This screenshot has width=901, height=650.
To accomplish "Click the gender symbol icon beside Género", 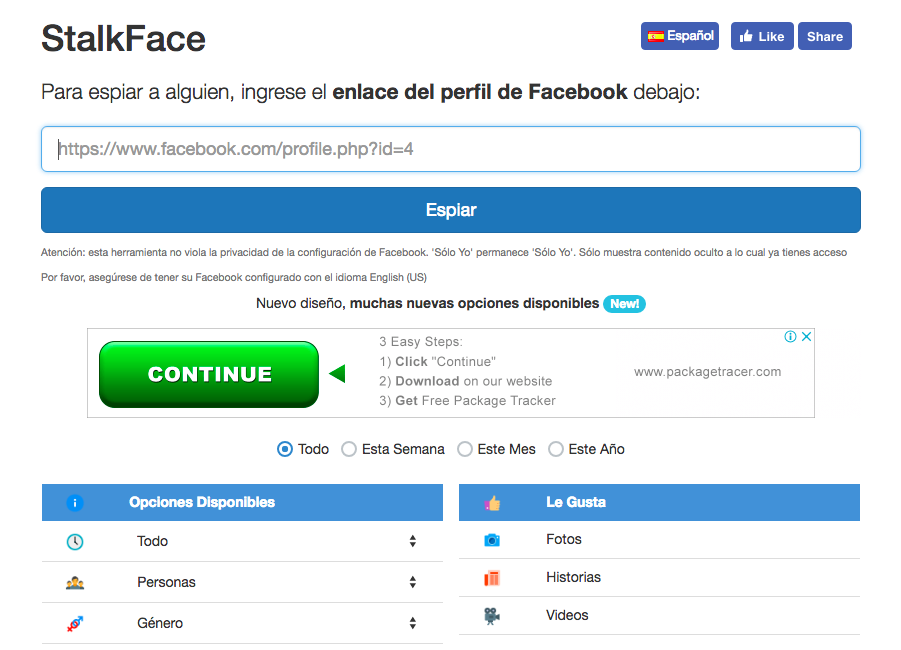I will (x=75, y=624).
